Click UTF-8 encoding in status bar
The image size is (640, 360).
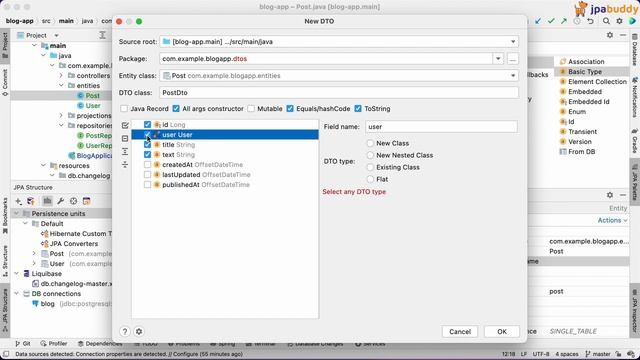pyautogui.click(x=541, y=354)
